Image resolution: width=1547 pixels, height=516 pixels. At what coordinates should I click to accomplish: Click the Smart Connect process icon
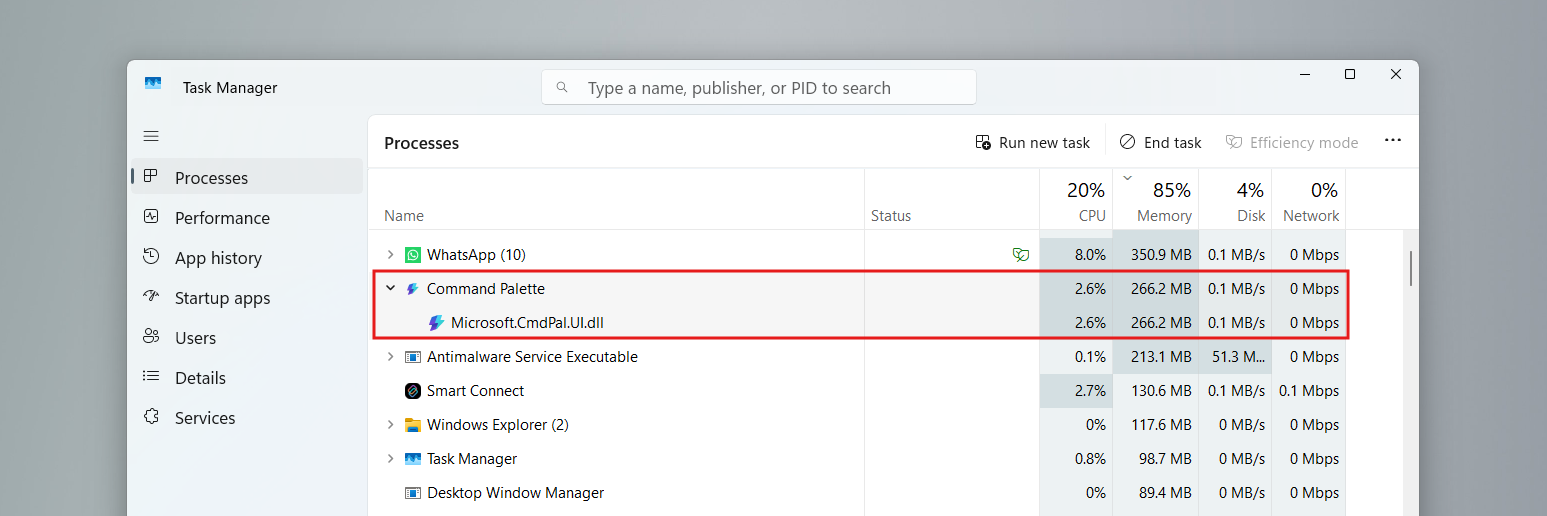[x=413, y=391]
